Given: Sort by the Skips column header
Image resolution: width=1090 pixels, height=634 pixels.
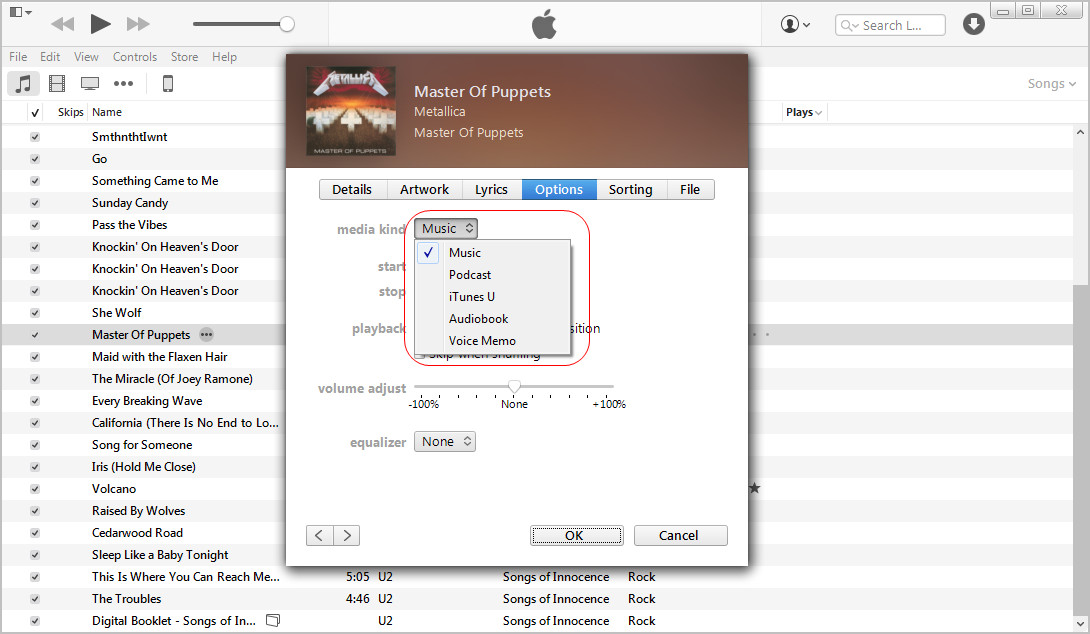Looking at the screenshot, I should click(x=70, y=112).
